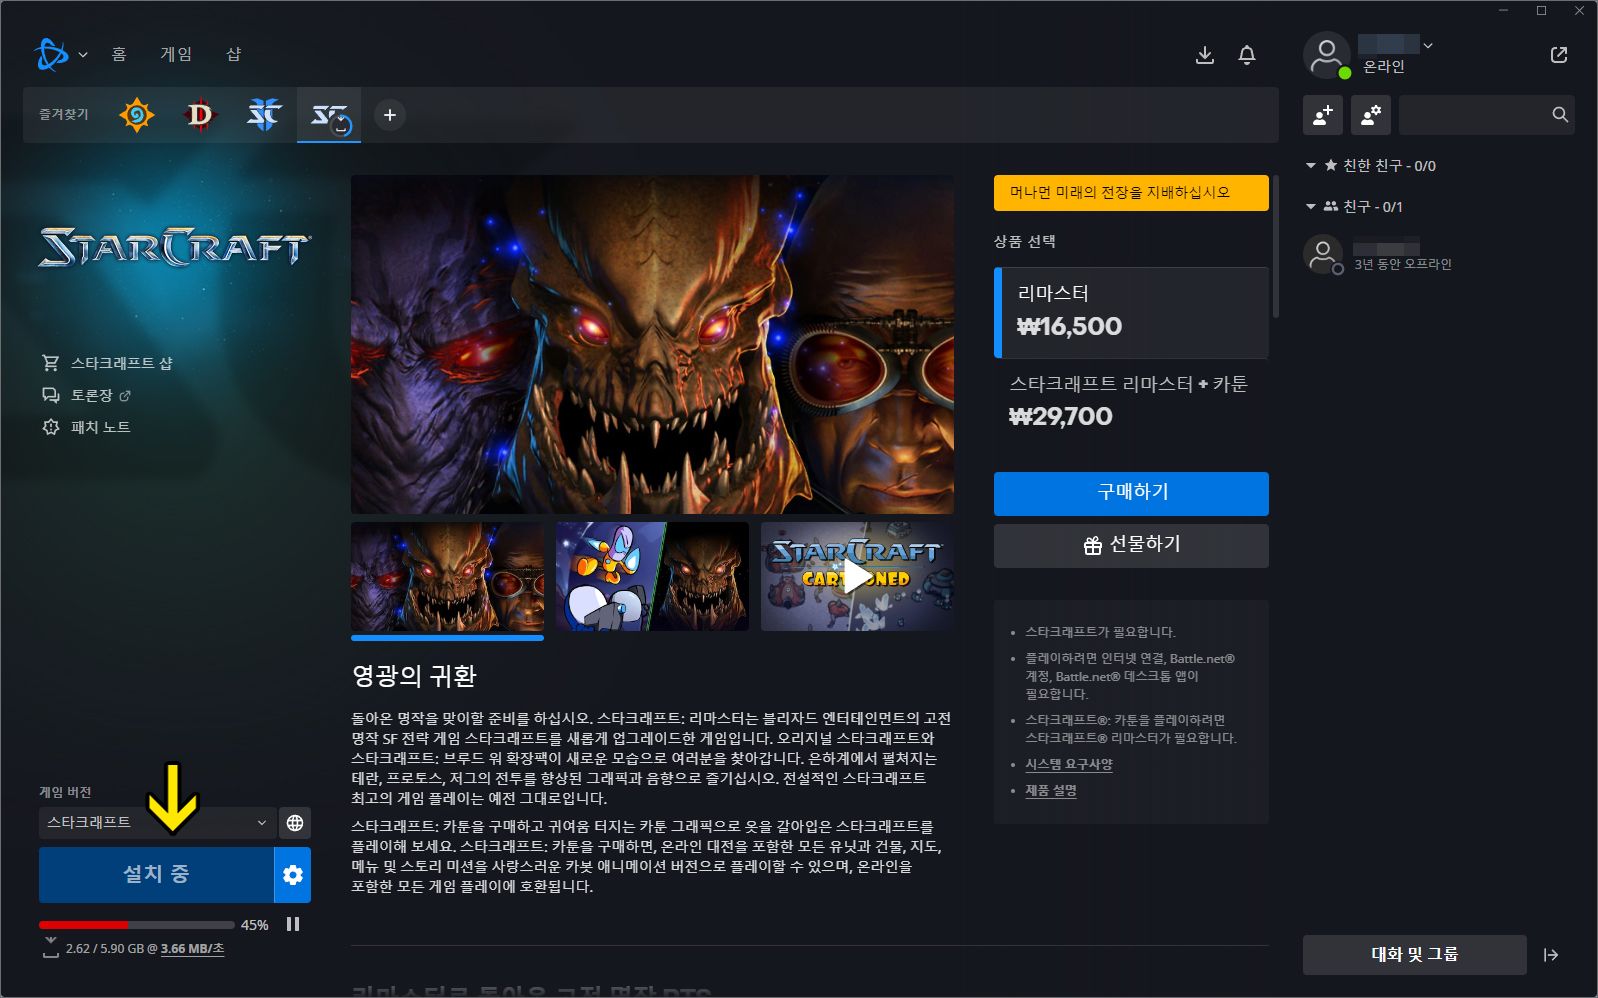Select the Diablo favorite icon
The height and width of the screenshot is (998, 1598).
pyautogui.click(x=200, y=115)
